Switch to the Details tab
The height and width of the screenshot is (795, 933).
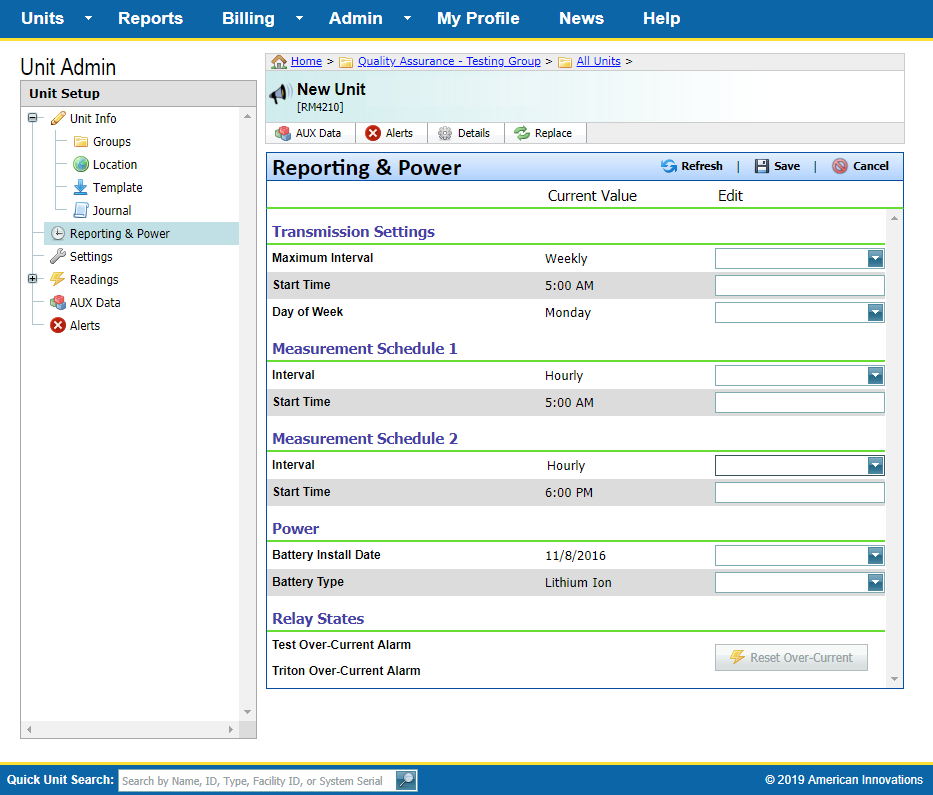pos(464,133)
